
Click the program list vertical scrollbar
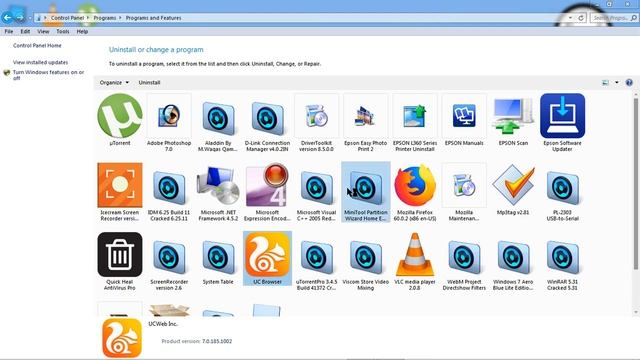point(636,184)
